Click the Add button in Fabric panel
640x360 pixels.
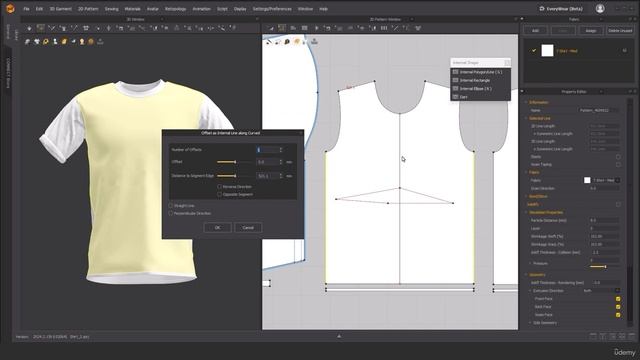pos(535,31)
